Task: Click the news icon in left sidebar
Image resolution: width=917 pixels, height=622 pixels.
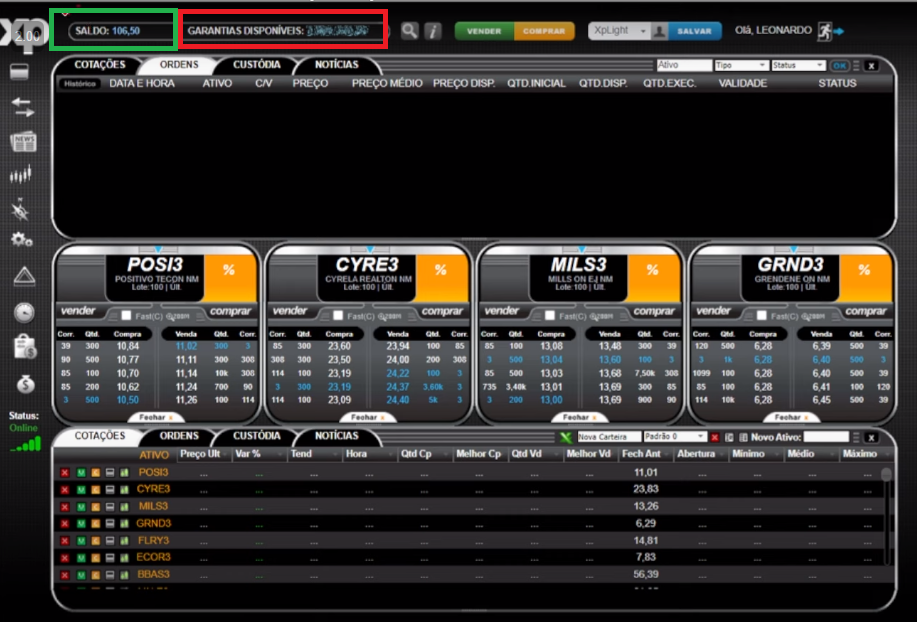Action: point(22,141)
